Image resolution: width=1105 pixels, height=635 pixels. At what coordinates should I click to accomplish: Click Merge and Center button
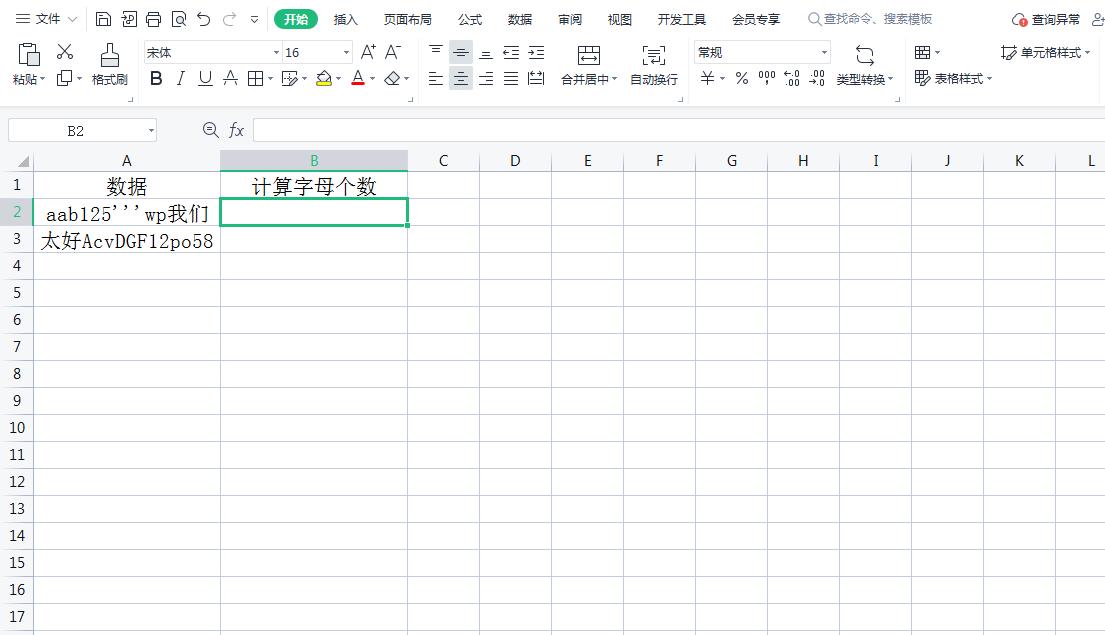pos(588,65)
